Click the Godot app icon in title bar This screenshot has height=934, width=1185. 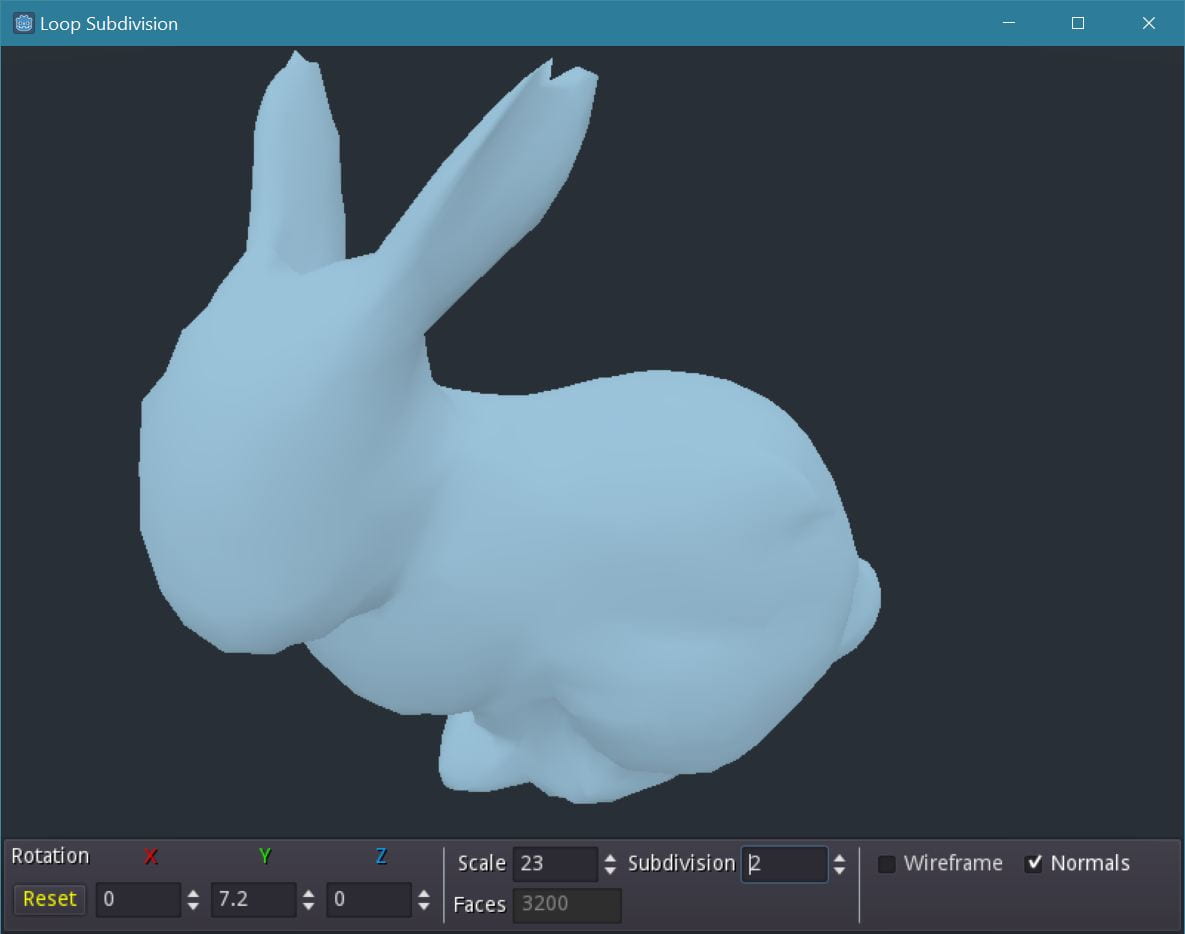point(23,23)
